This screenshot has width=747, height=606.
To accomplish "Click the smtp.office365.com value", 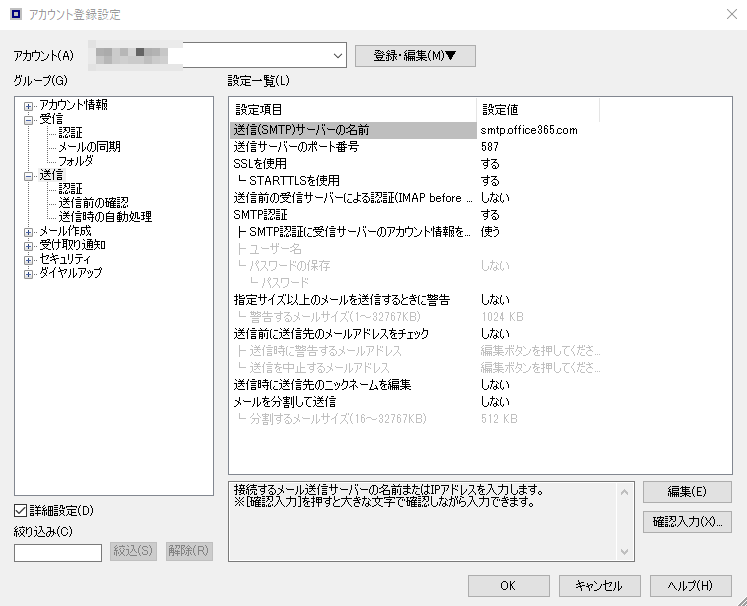I will point(529,130).
